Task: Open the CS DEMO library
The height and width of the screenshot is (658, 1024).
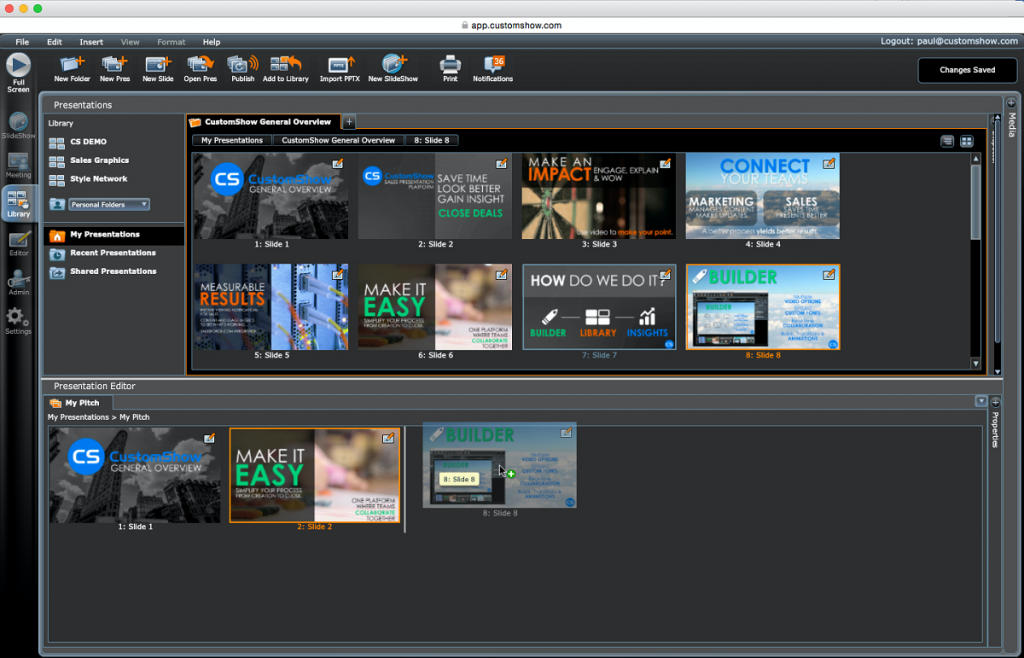Action: pyautogui.click(x=88, y=142)
